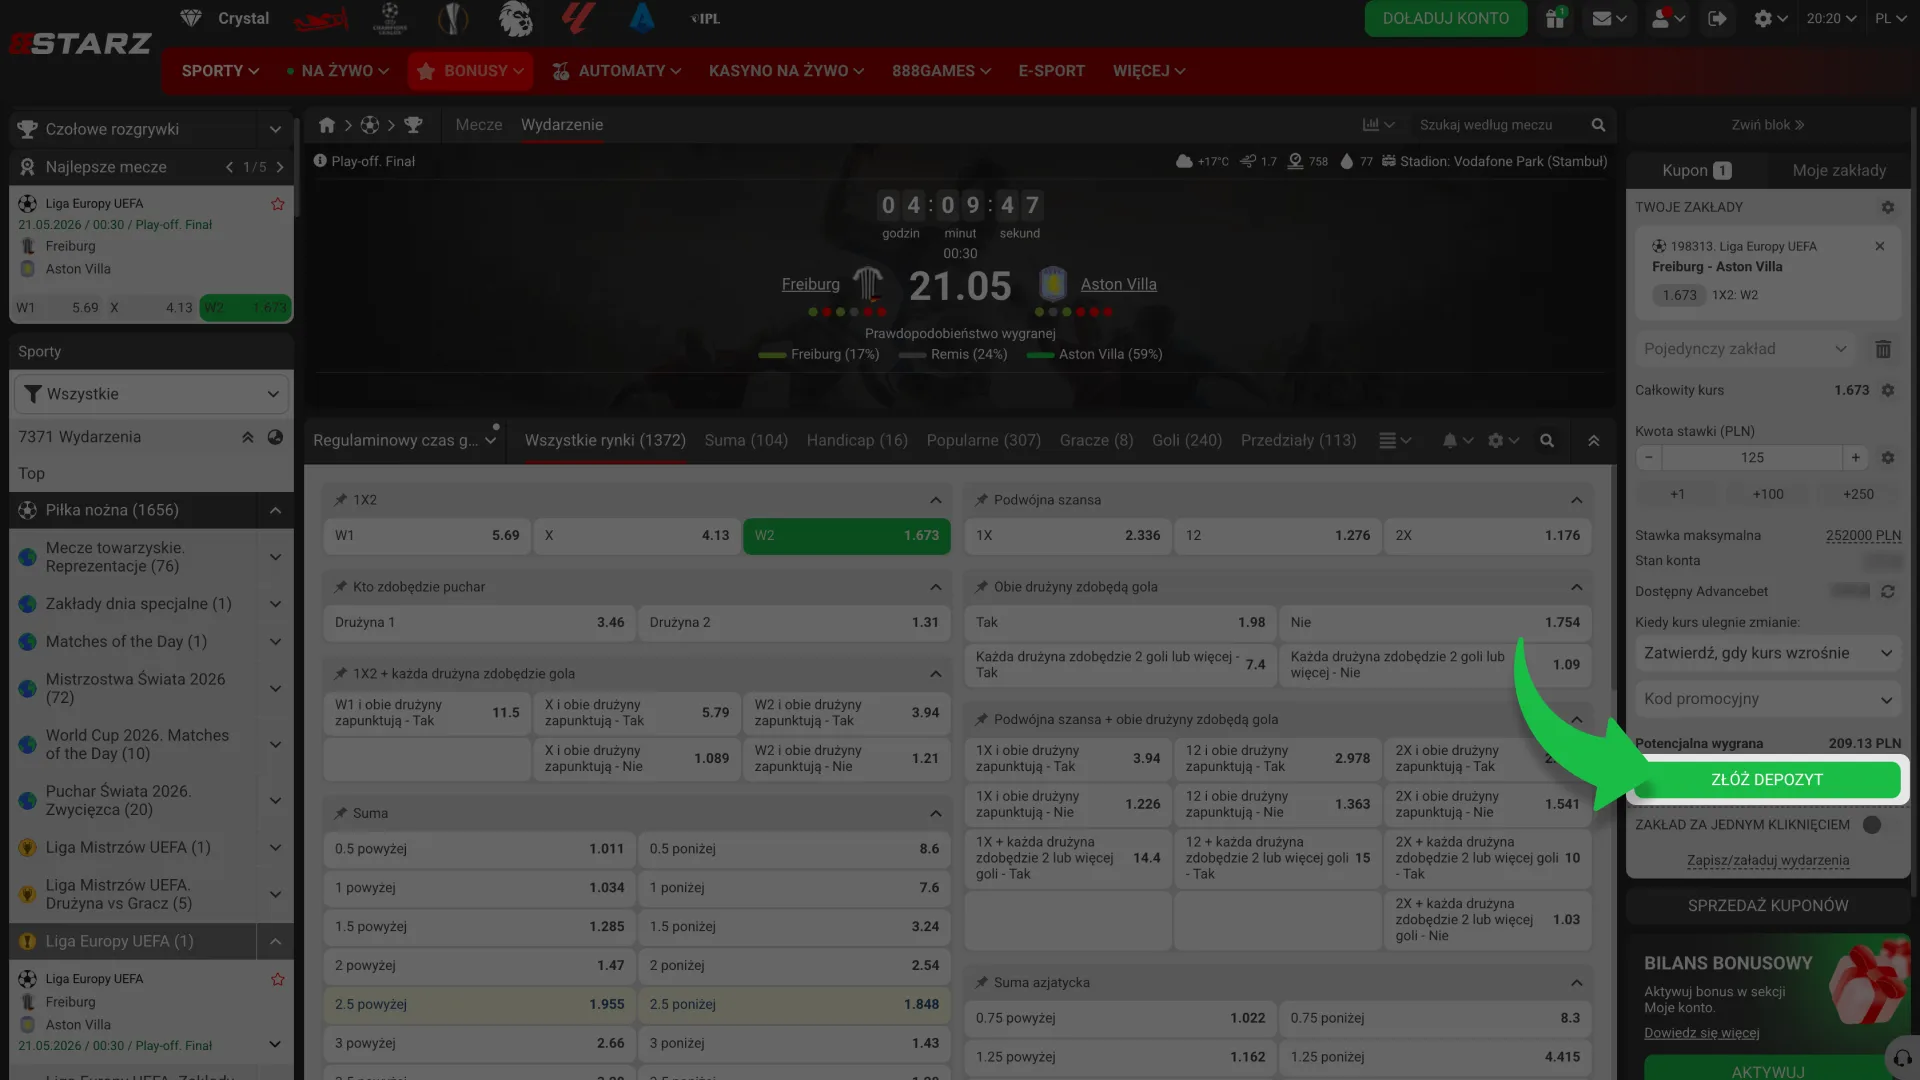Open the Pojedynczy zakład bet type dropdown
The width and height of the screenshot is (1920, 1080).
tap(1745, 349)
